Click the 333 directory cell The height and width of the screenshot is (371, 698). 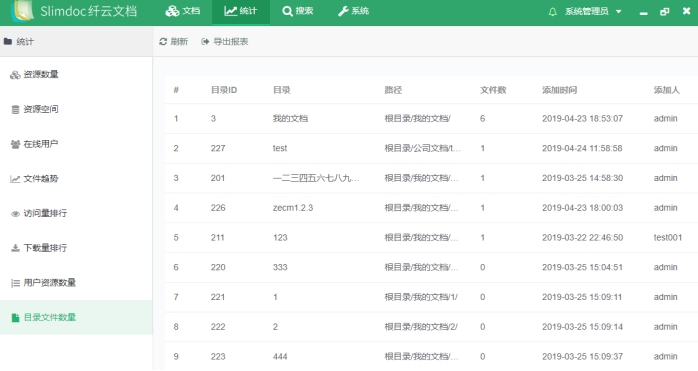[280, 268]
